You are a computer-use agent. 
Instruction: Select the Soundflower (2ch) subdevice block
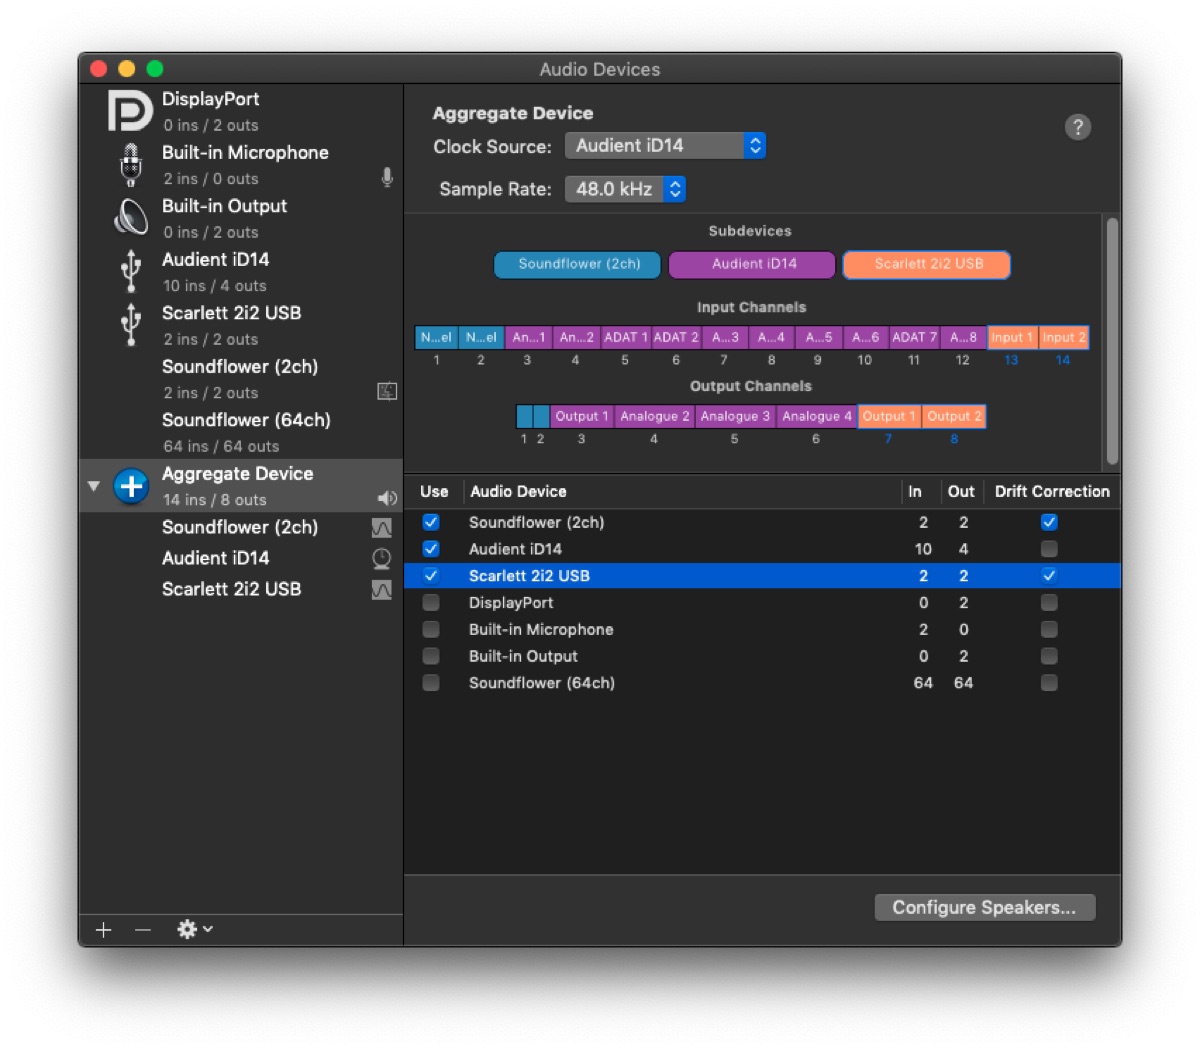pyautogui.click(x=578, y=264)
